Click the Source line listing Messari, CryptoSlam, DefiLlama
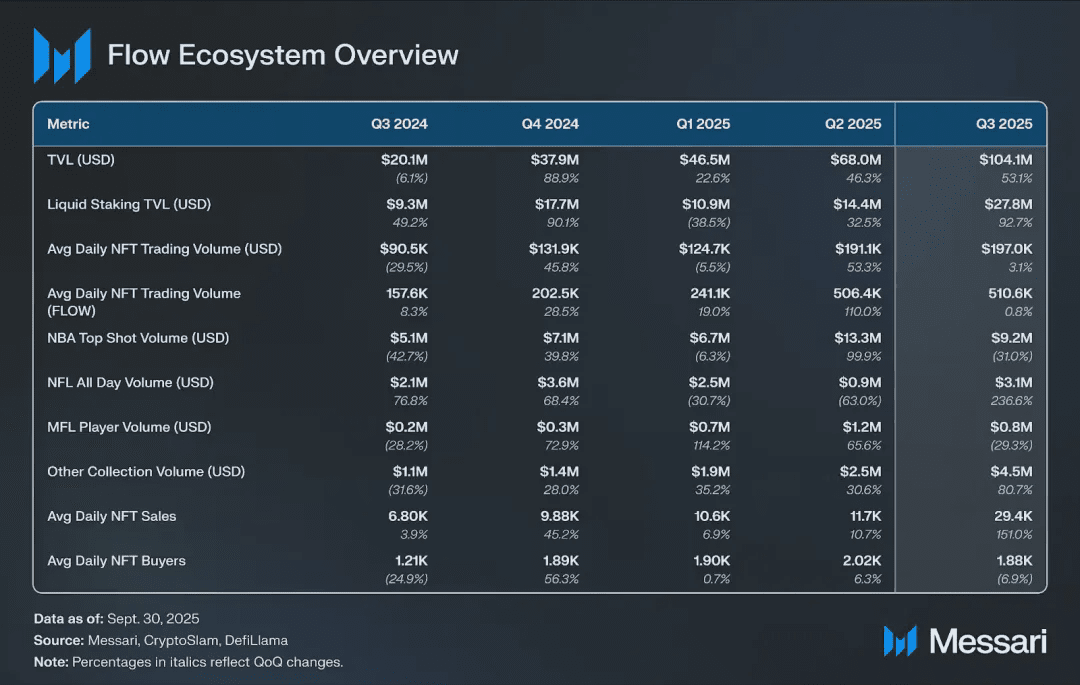This screenshot has width=1080, height=685. pos(167,640)
